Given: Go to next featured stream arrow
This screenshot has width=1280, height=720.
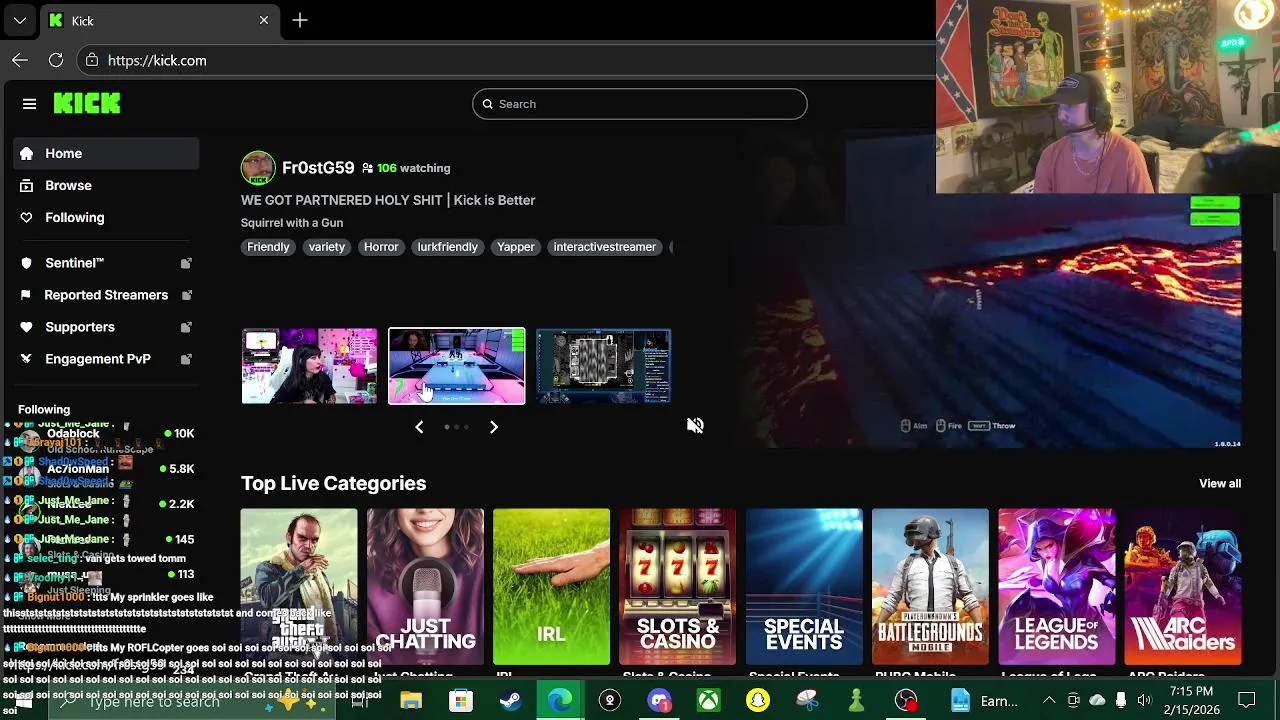Looking at the screenshot, I should click(x=493, y=427).
